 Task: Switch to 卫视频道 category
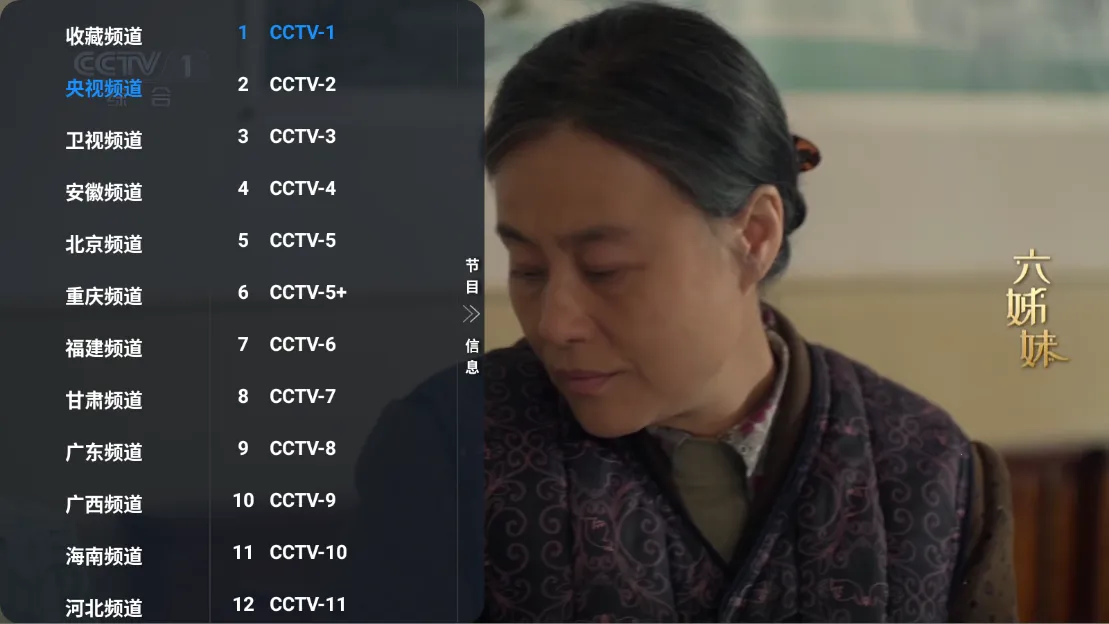[104, 140]
